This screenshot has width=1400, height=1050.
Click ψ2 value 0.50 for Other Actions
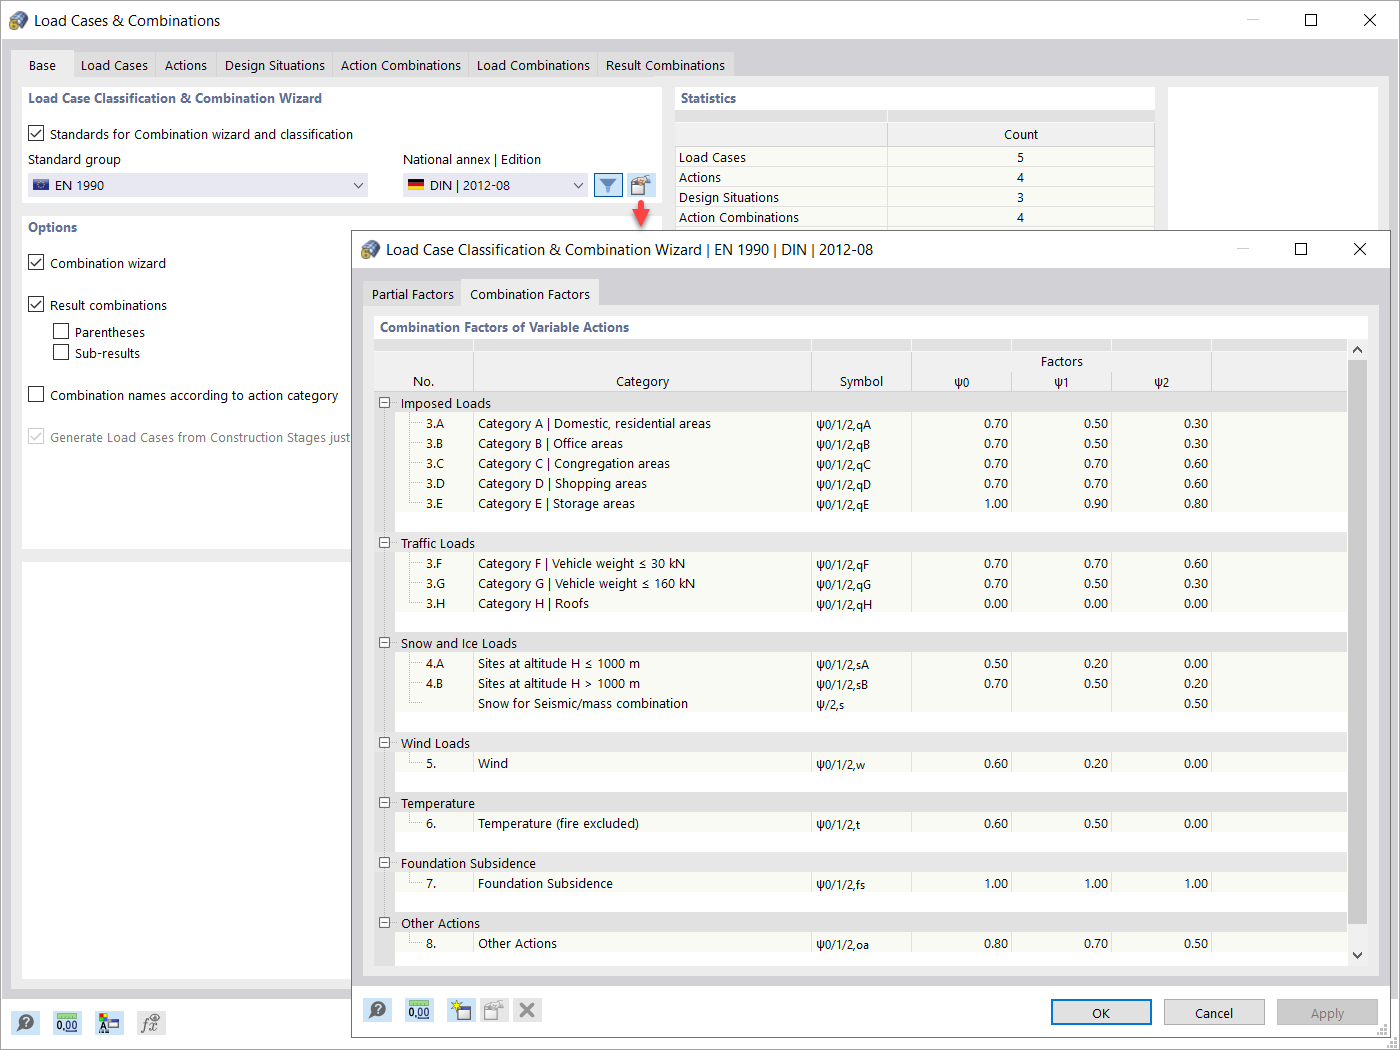click(1161, 943)
